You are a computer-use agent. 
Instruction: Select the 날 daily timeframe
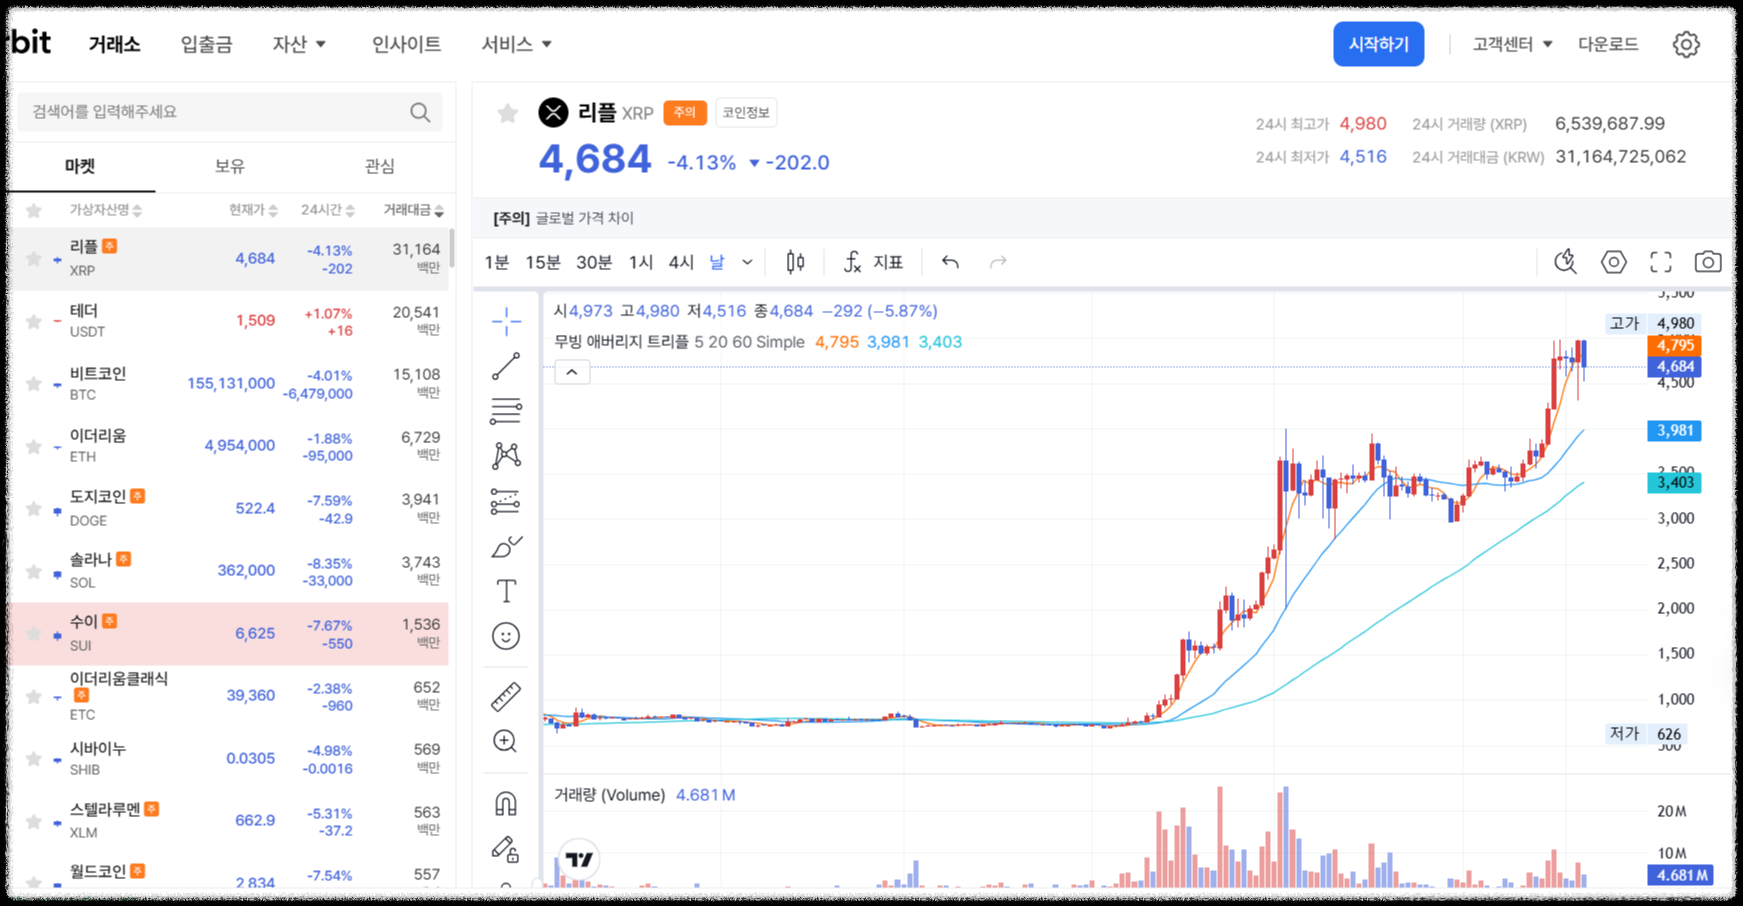tap(717, 262)
